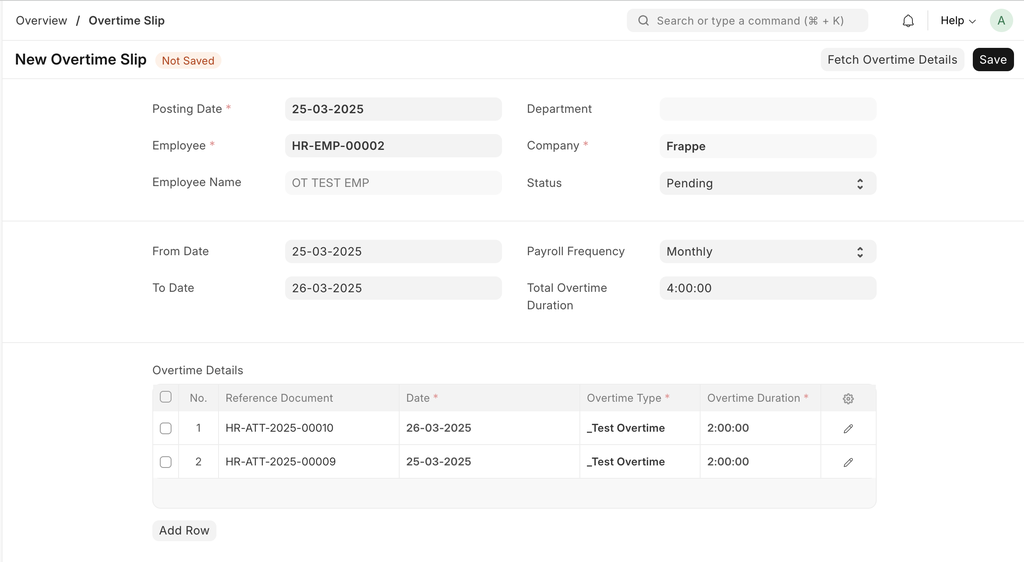Open the Help menu
Image resolution: width=1024 pixels, height=562 pixels.
click(957, 21)
